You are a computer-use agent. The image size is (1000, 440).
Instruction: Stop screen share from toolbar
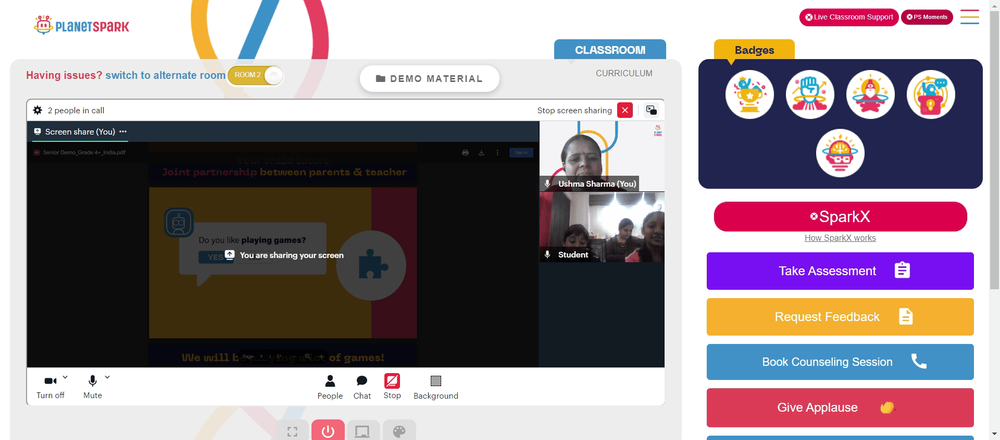coord(392,386)
